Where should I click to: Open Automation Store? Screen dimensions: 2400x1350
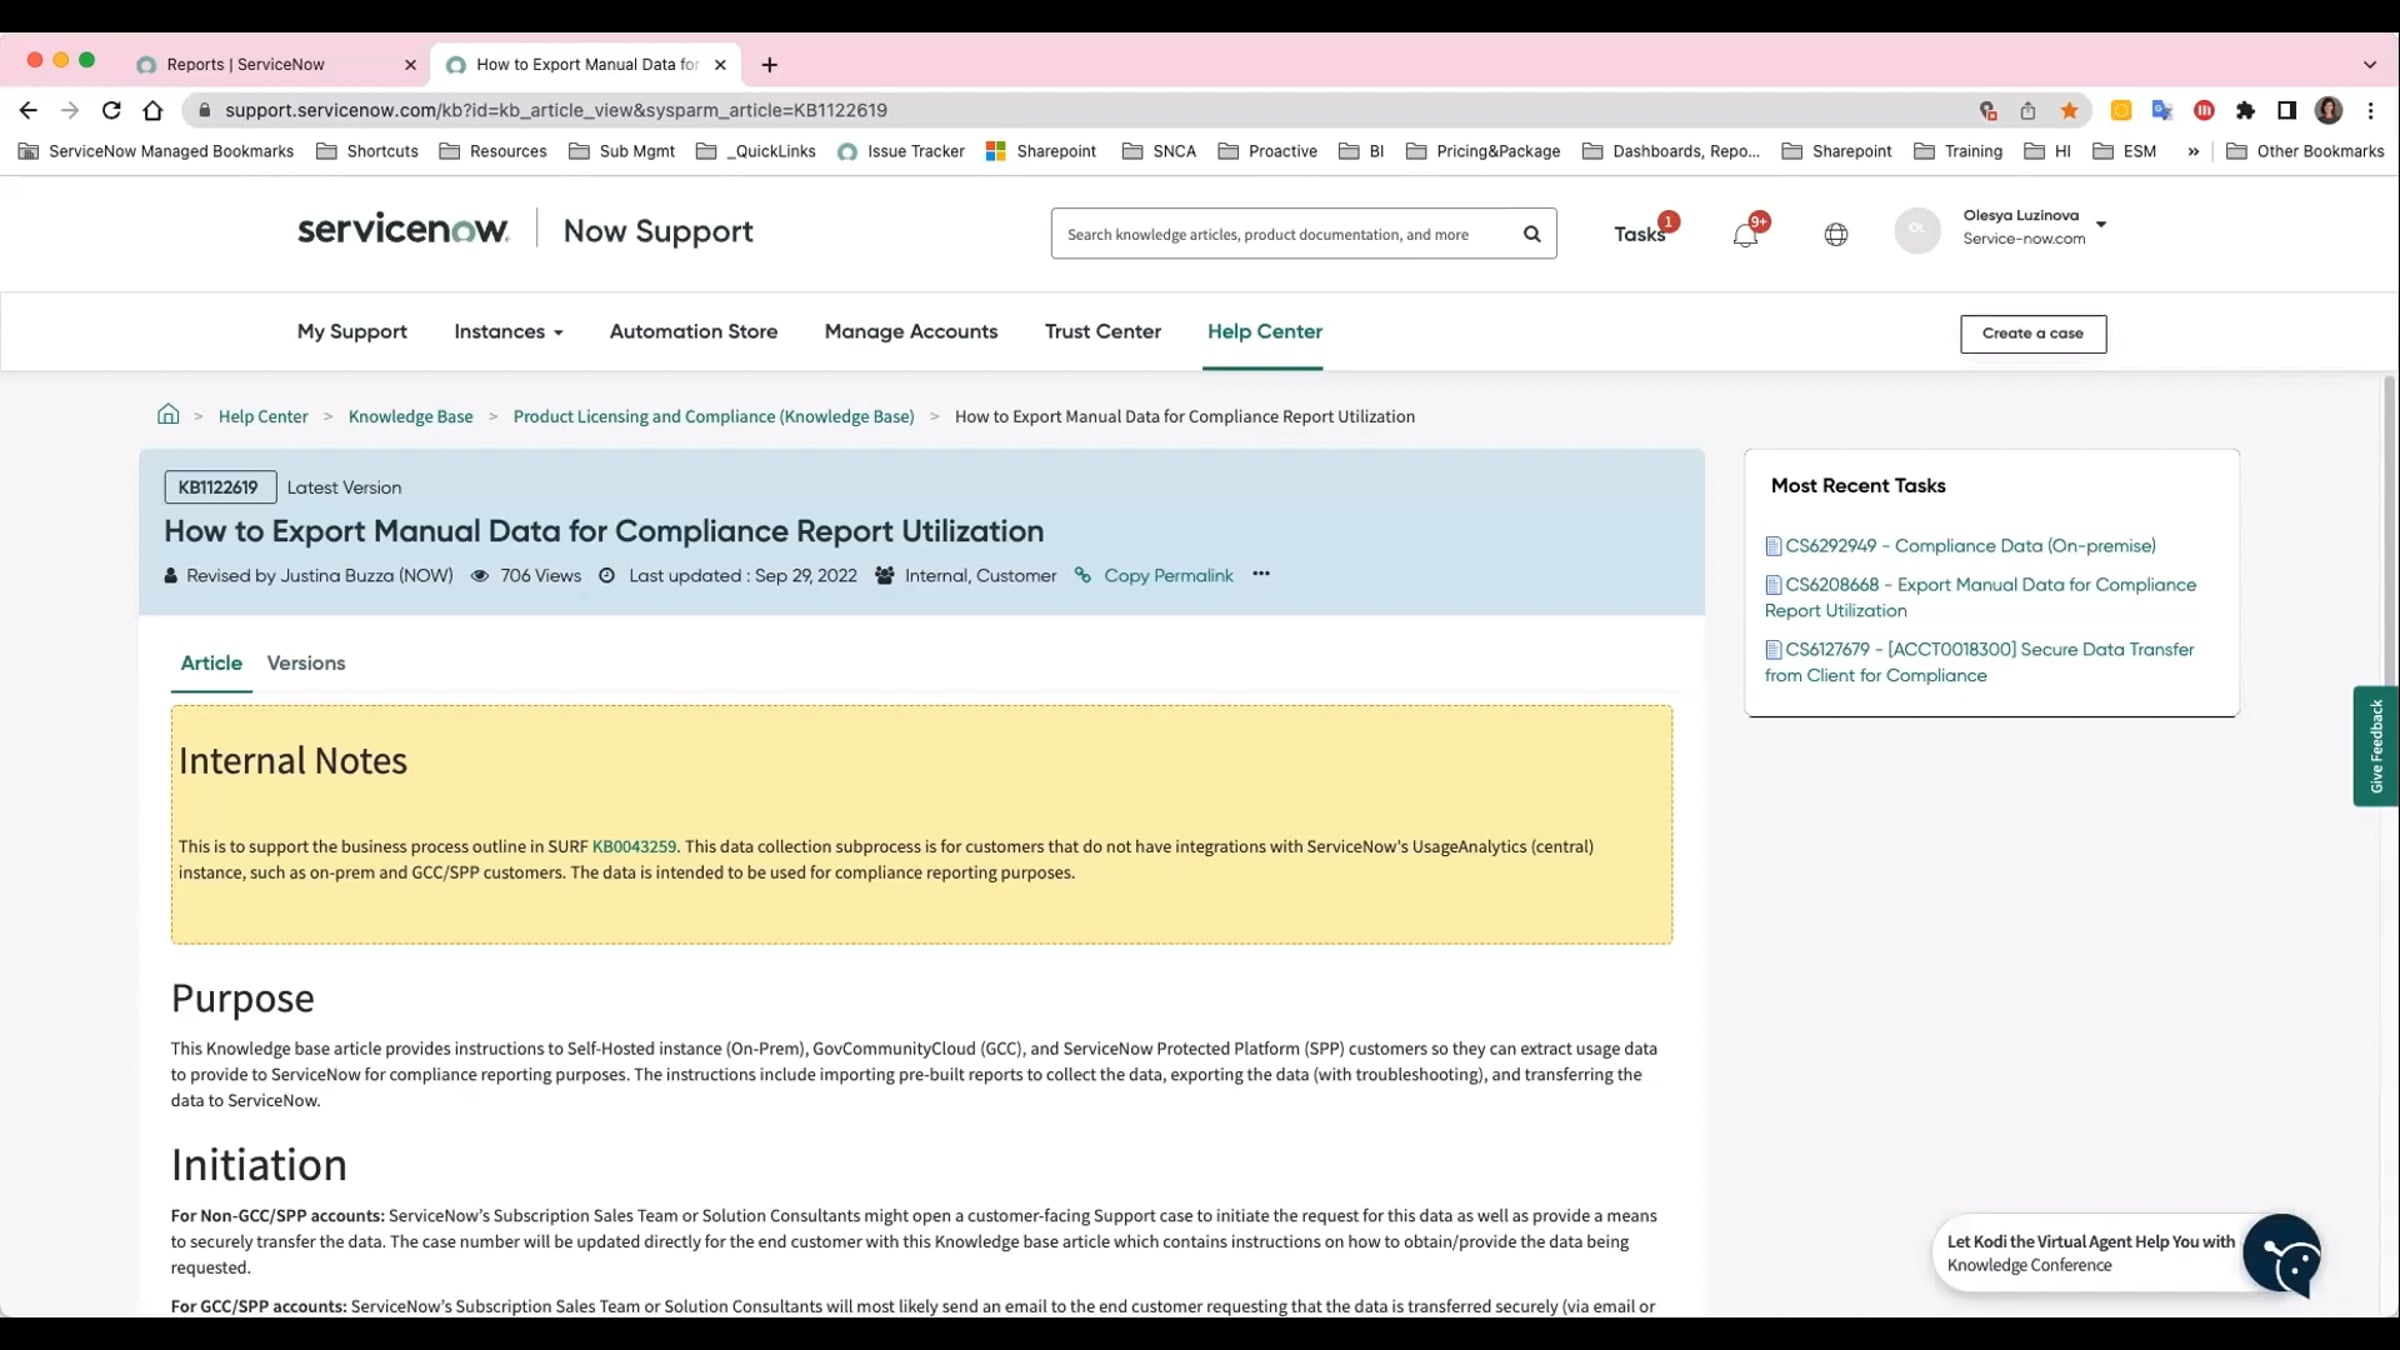pos(693,331)
